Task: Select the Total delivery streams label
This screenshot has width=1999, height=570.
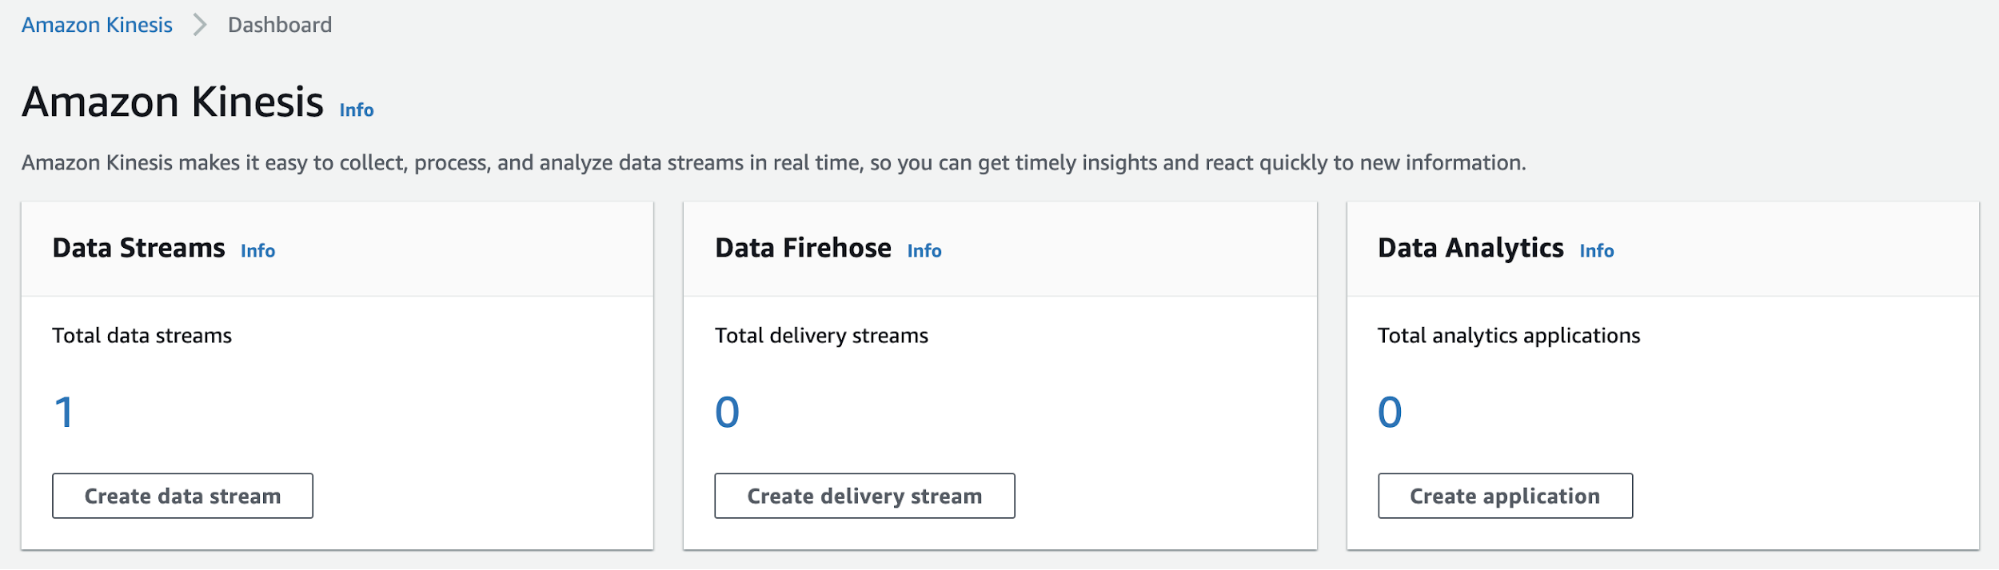Action: tap(822, 336)
